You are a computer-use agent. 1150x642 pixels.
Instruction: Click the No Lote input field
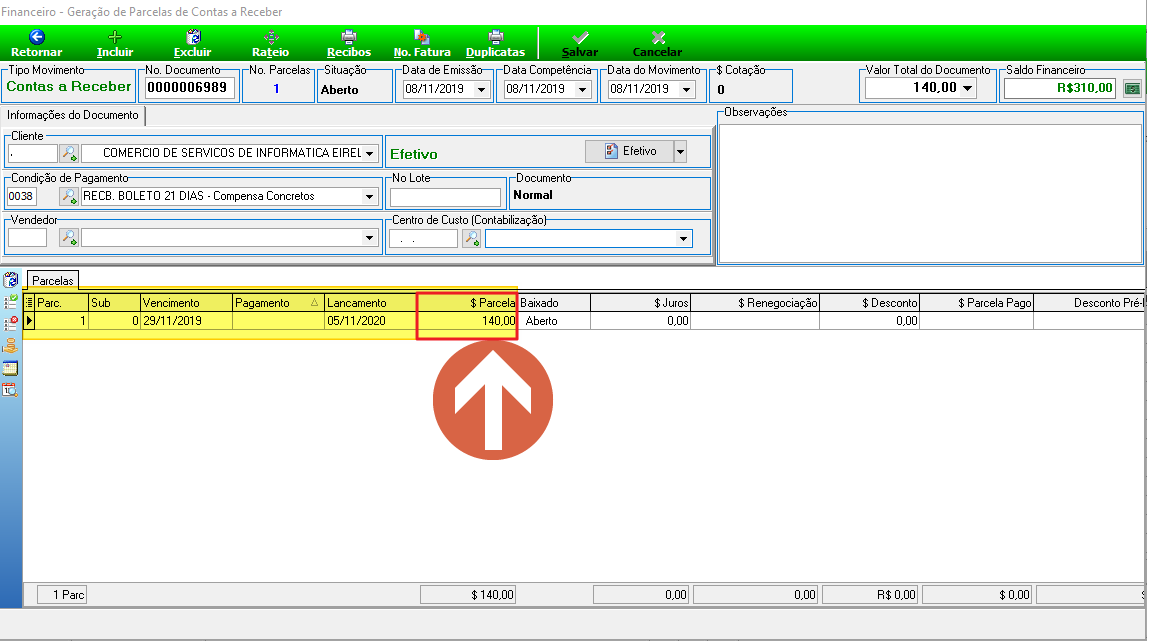pos(445,197)
